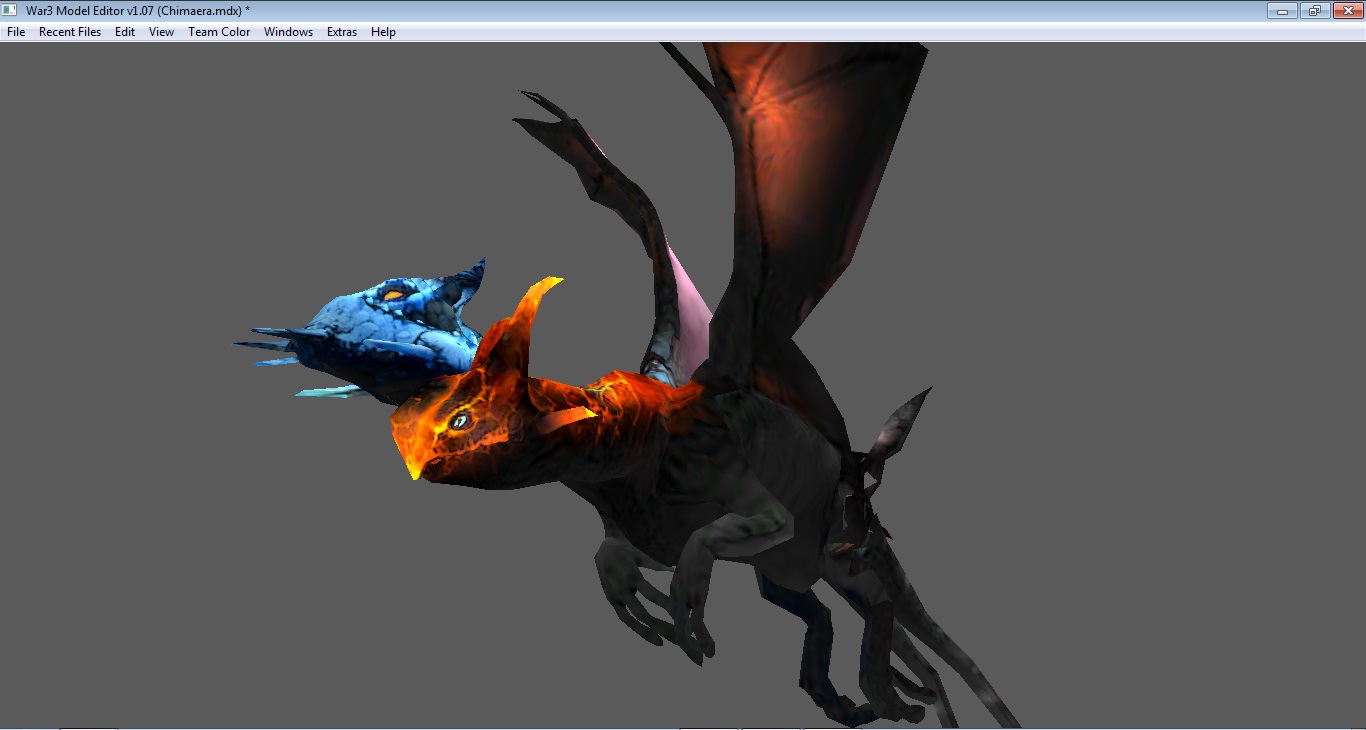Open the File menu
Viewport: 1366px width, 730px height.
point(16,32)
